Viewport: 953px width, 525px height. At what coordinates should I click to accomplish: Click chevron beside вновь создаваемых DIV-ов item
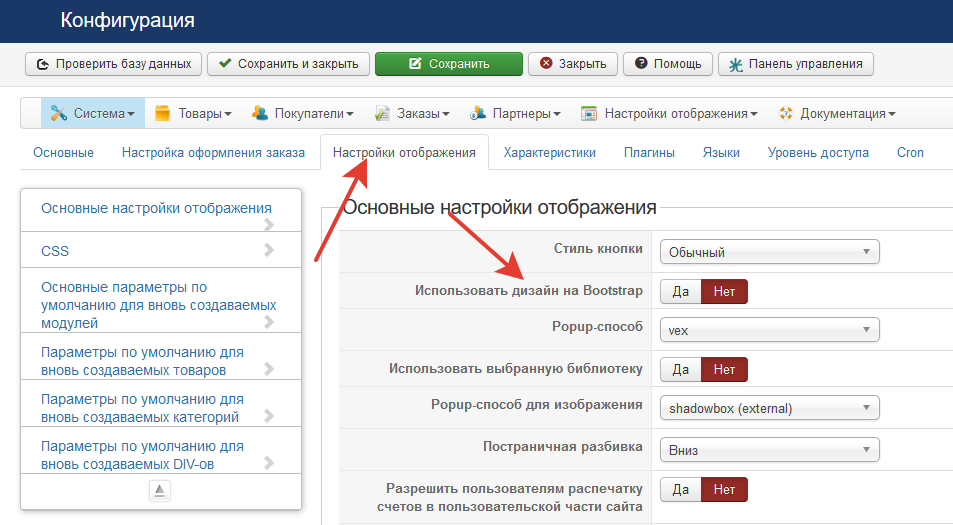pos(269,463)
